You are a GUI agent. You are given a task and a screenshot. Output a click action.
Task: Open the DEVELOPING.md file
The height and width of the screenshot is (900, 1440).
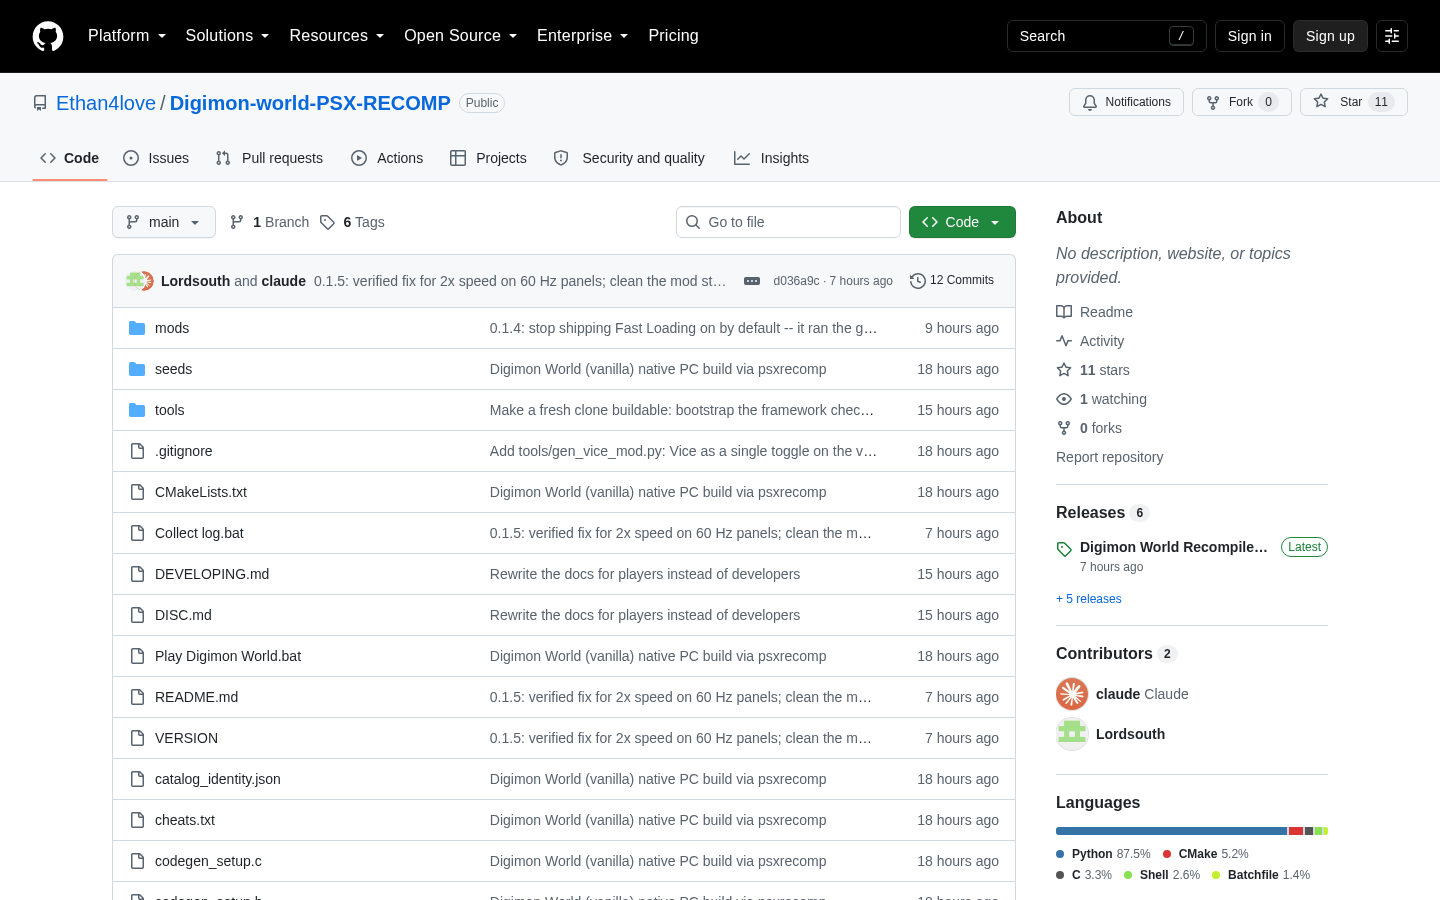pyautogui.click(x=212, y=574)
